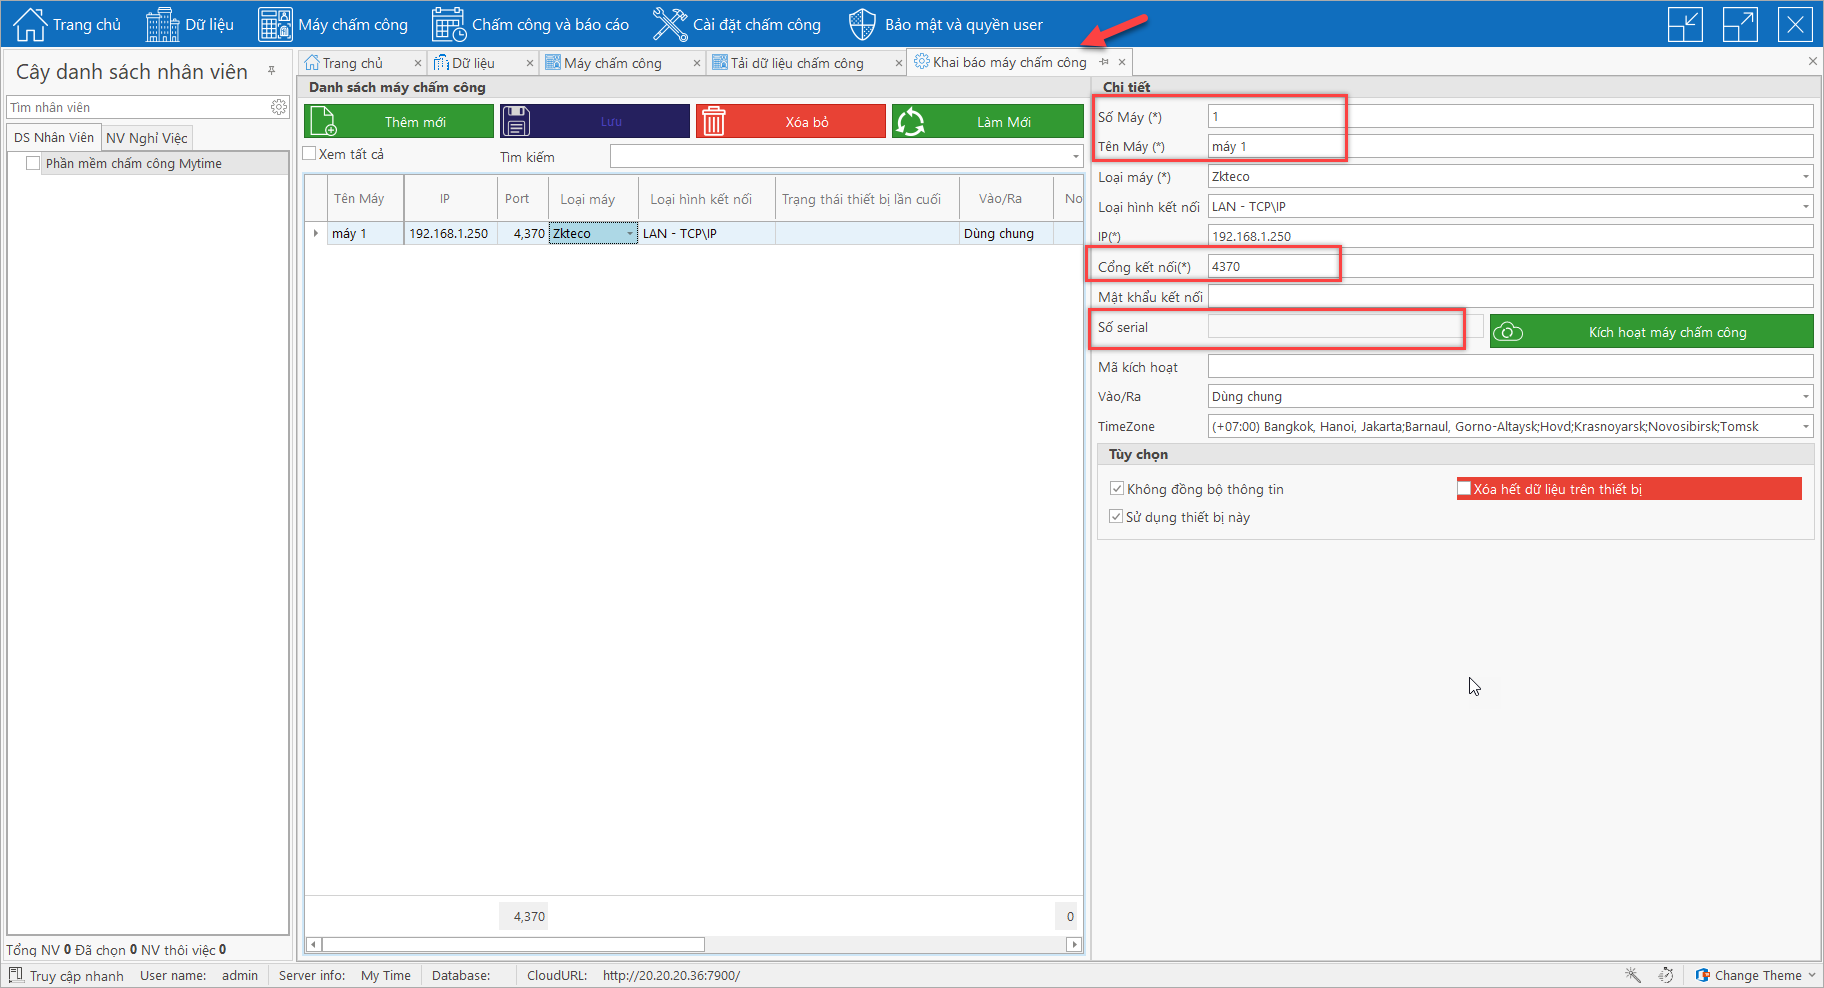The image size is (1824, 988).
Task: Open Cài đặt chấm công tools icon
Action: (x=669, y=24)
